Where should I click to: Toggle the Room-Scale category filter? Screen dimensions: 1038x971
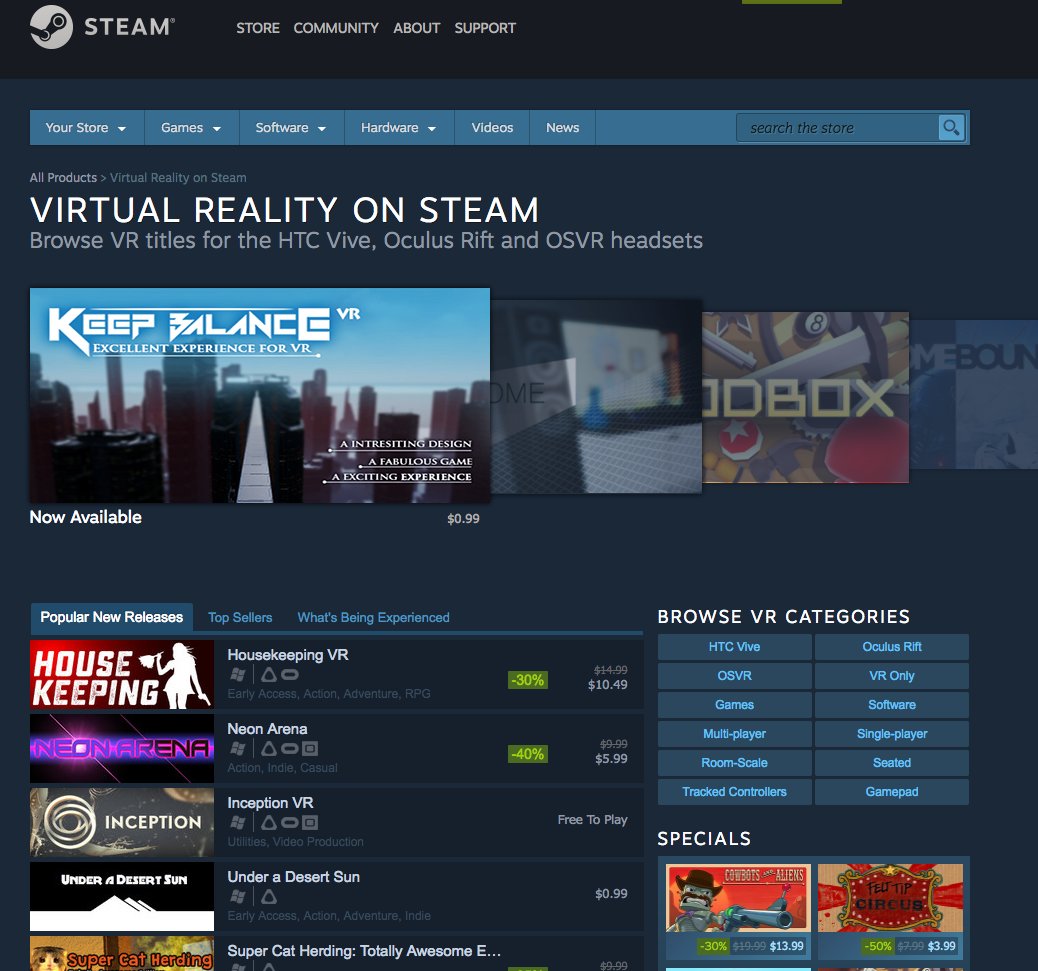tap(734, 762)
